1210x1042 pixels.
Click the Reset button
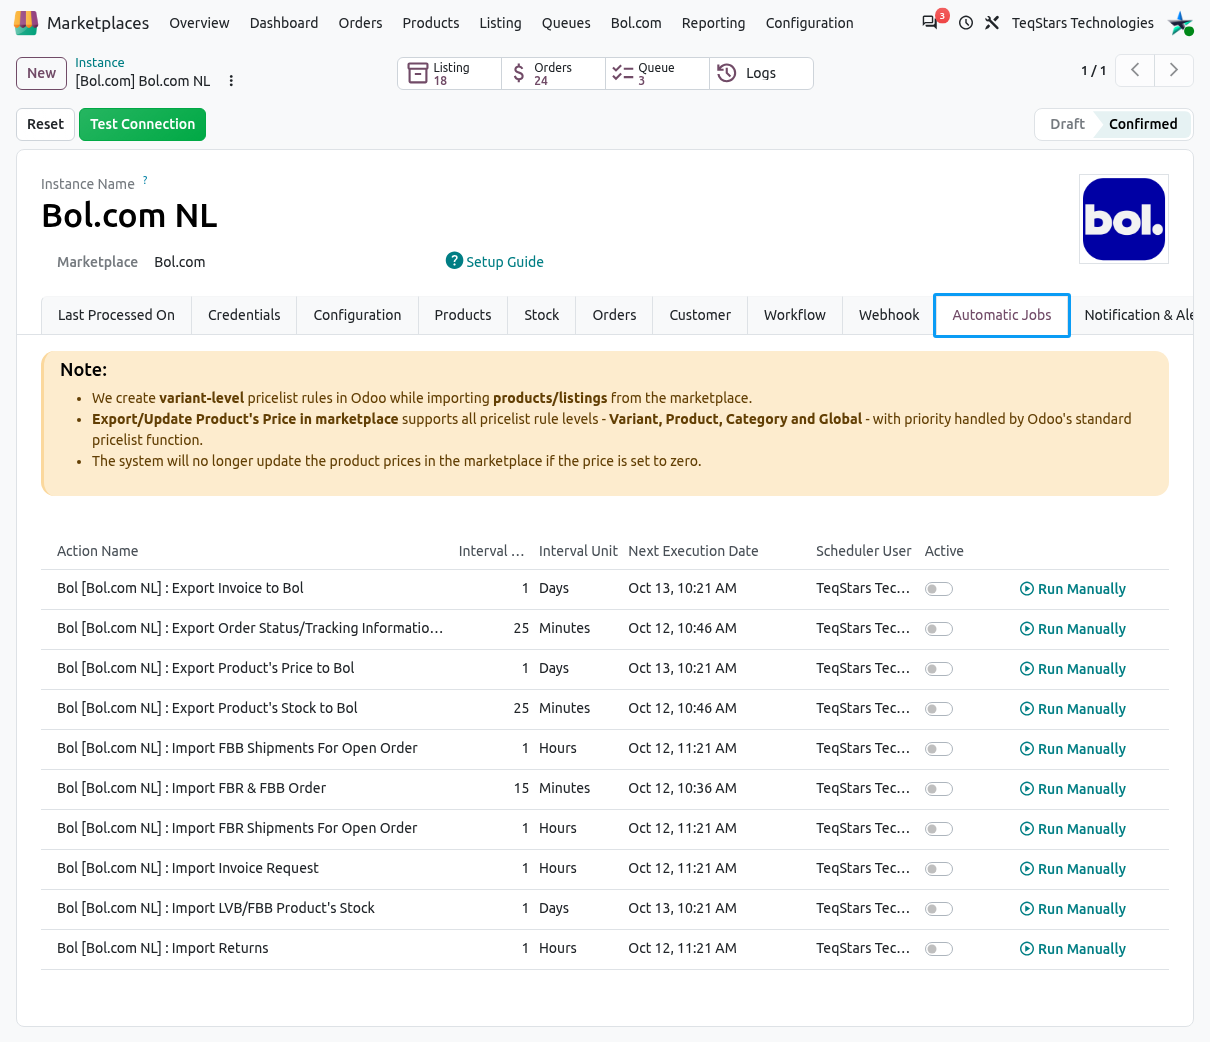[45, 124]
